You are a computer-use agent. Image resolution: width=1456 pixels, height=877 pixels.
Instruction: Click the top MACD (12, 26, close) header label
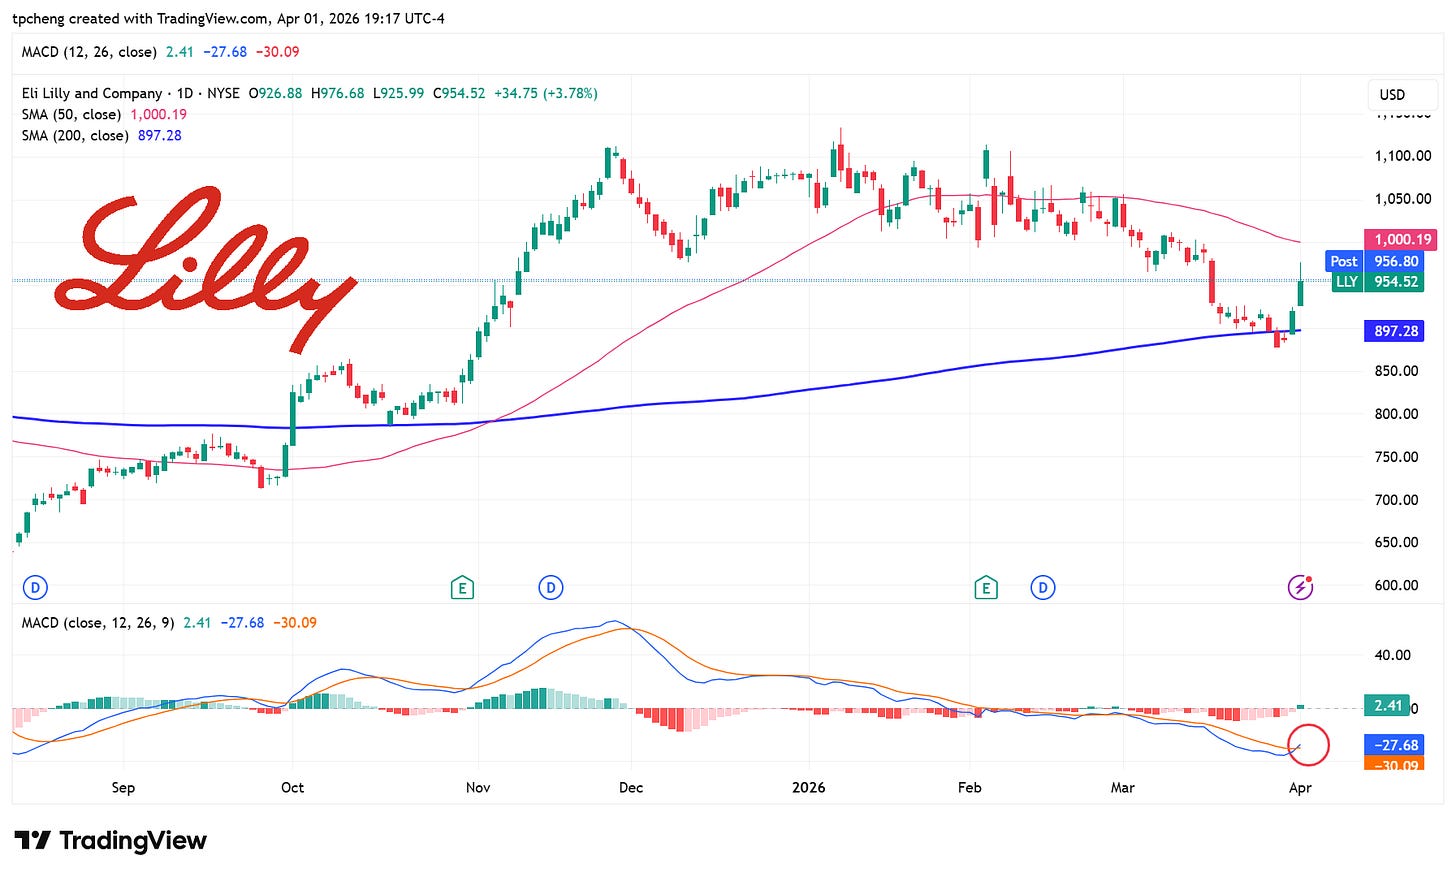(89, 52)
